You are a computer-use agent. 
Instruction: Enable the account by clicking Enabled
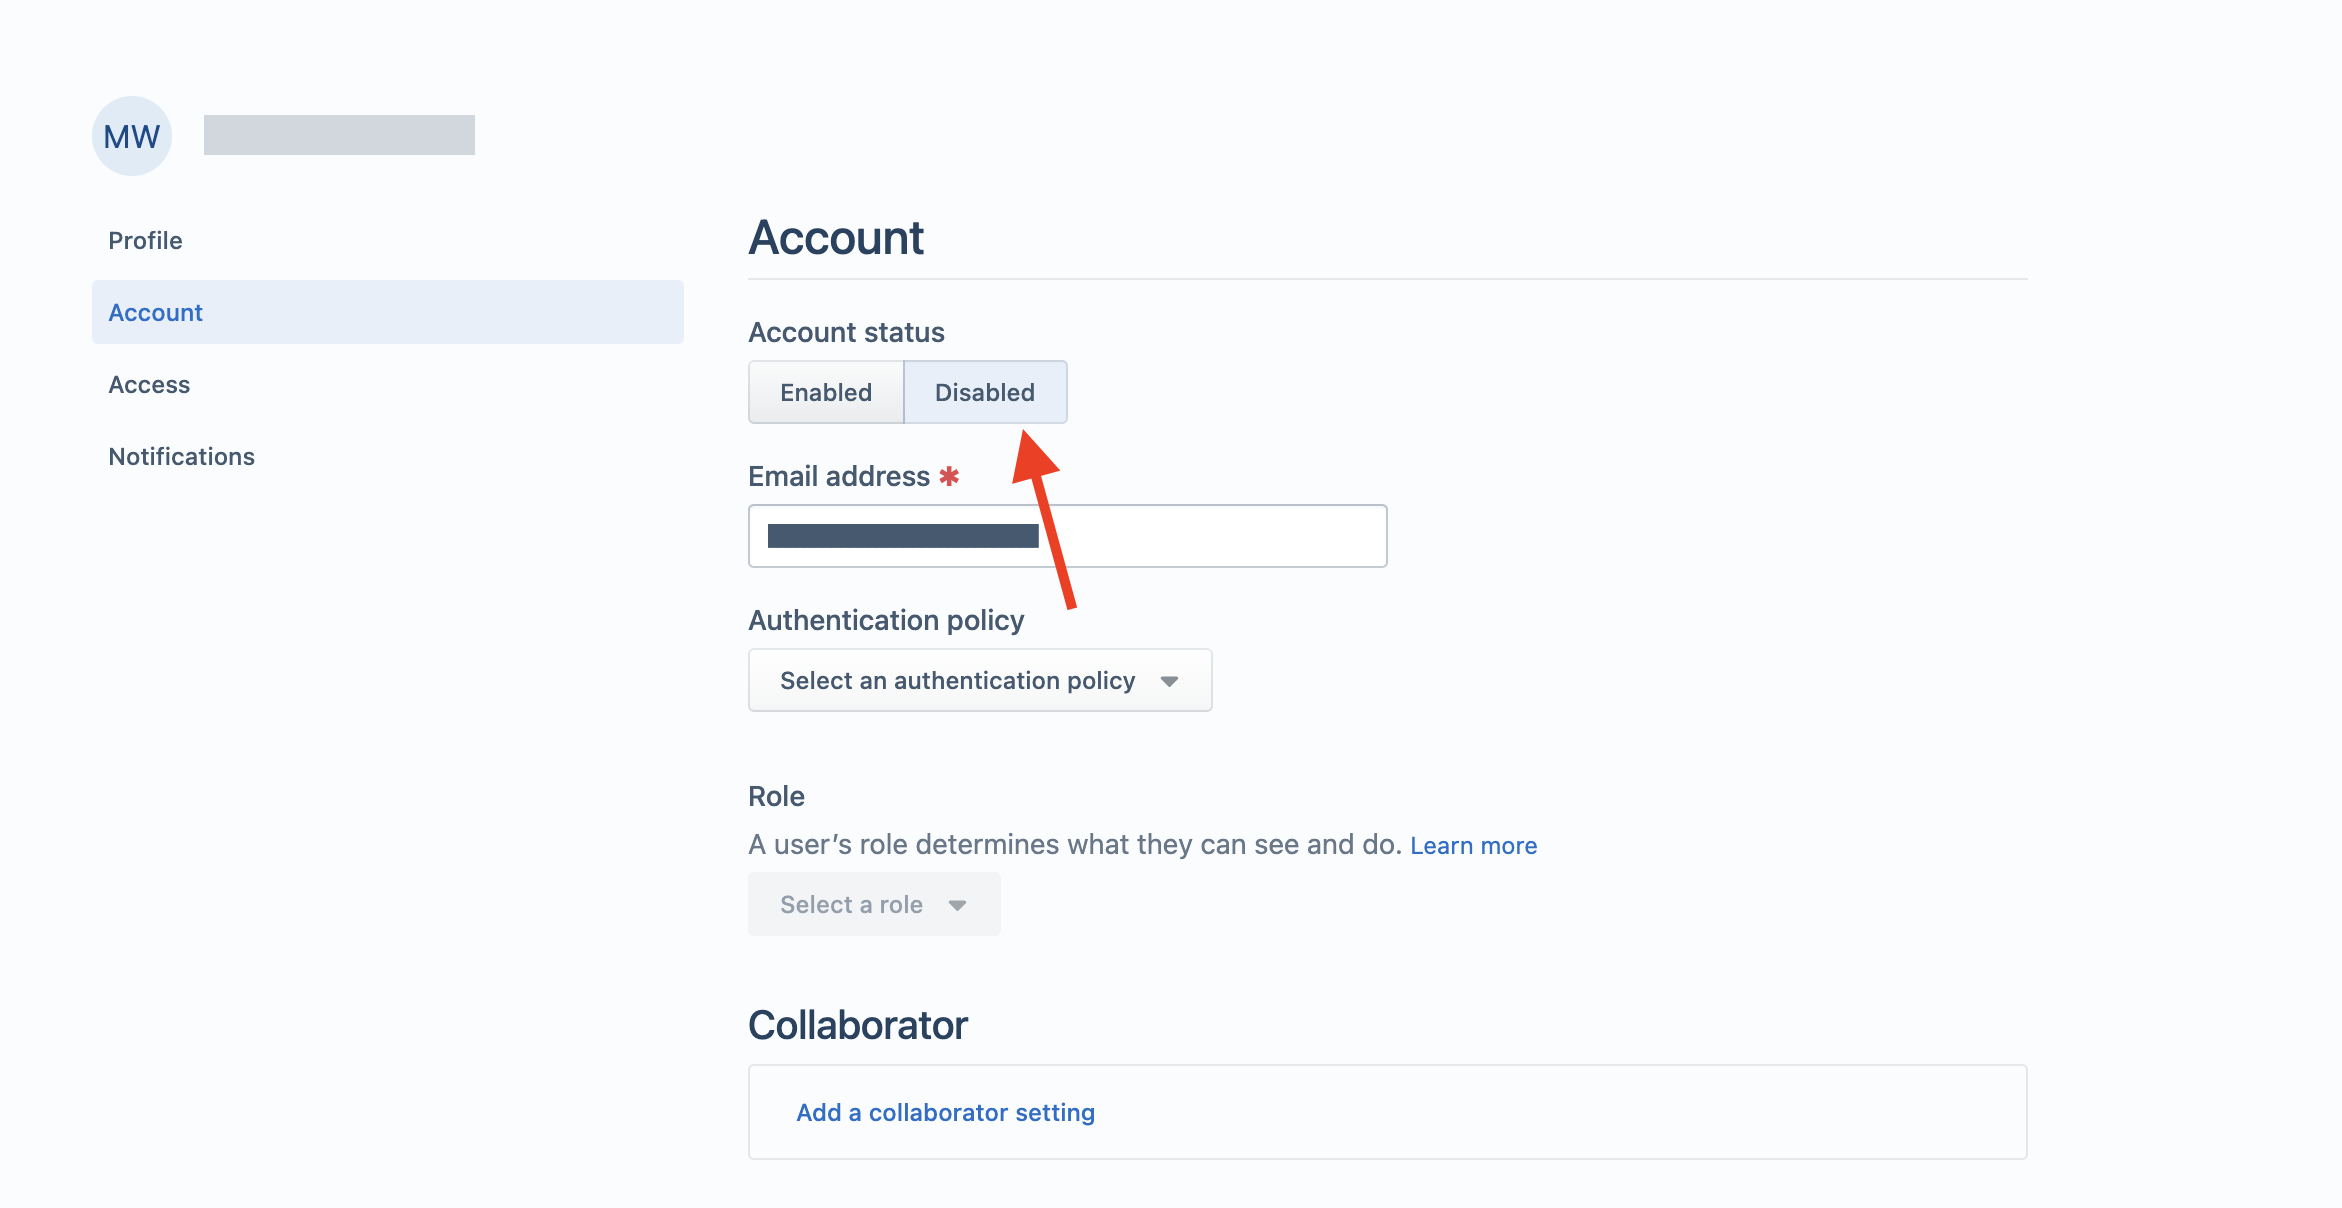(826, 392)
